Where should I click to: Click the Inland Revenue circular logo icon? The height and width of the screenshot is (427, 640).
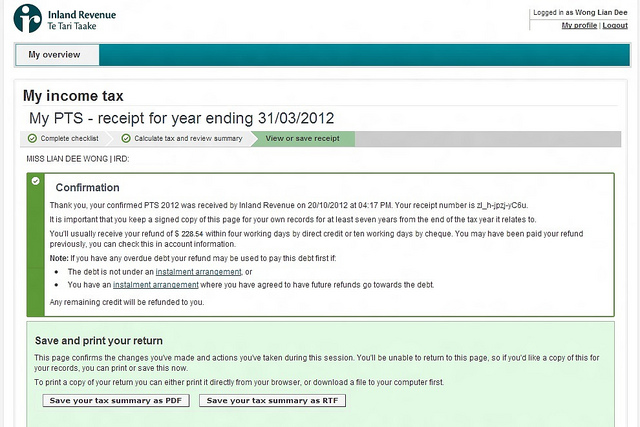tap(27, 18)
